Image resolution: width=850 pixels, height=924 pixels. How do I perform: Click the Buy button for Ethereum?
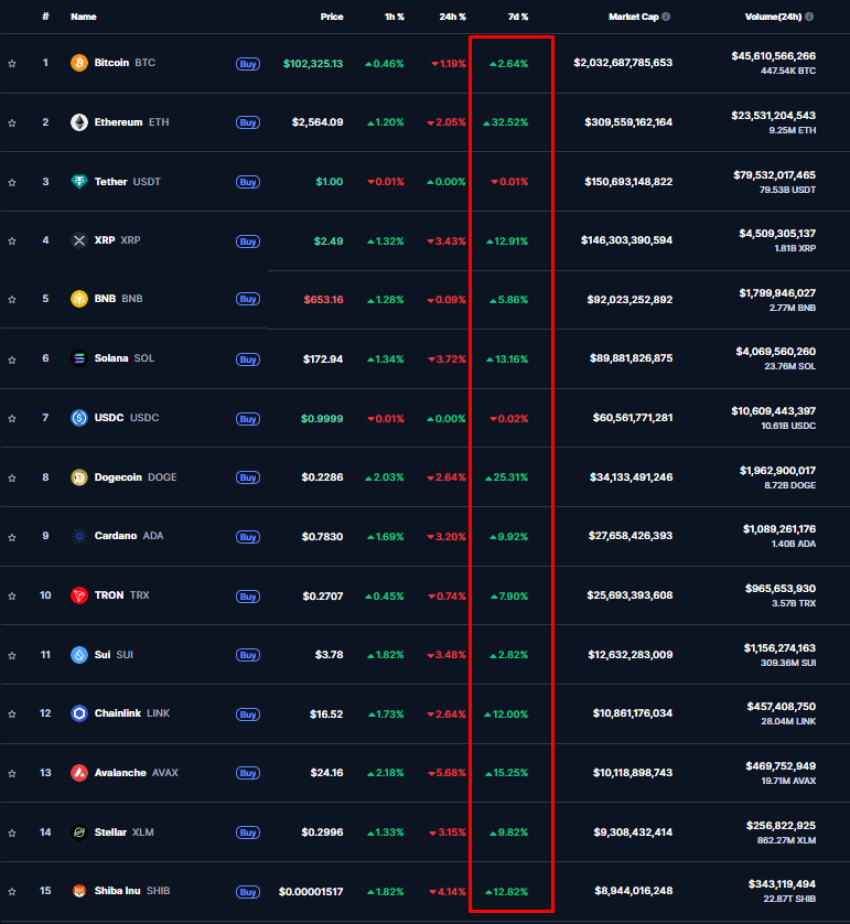click(247, 122)
